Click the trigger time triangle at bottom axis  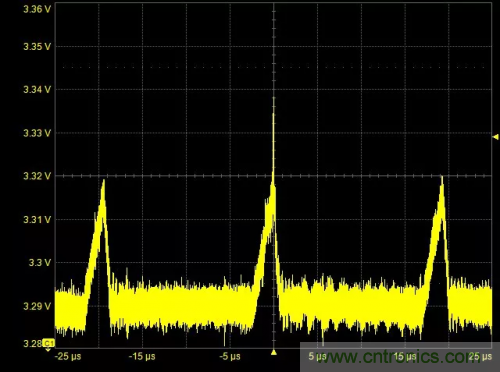tap(274, 352)
